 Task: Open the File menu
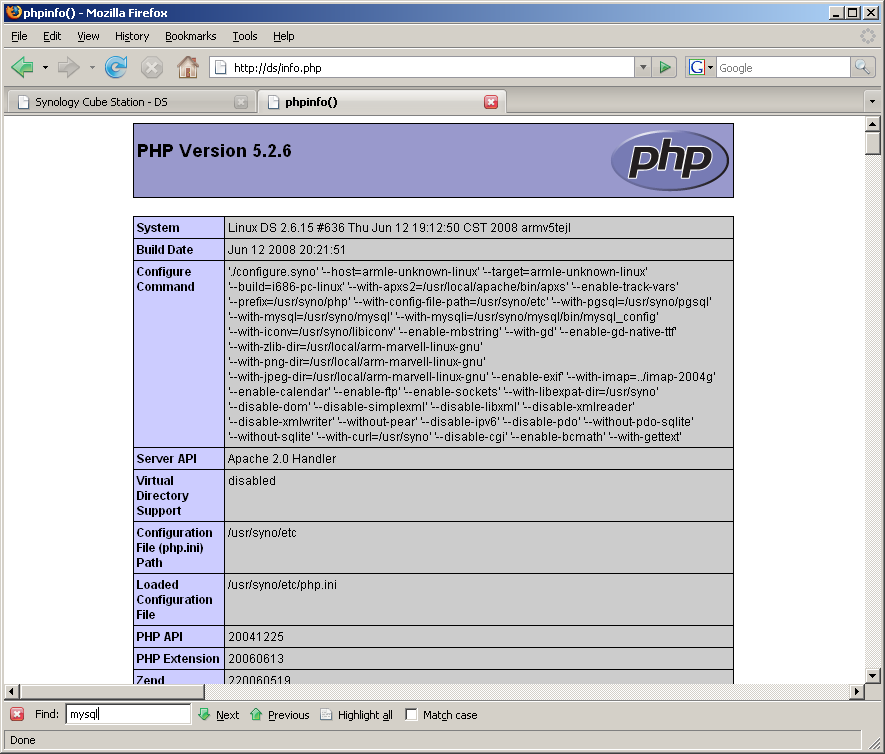(19, 36)
